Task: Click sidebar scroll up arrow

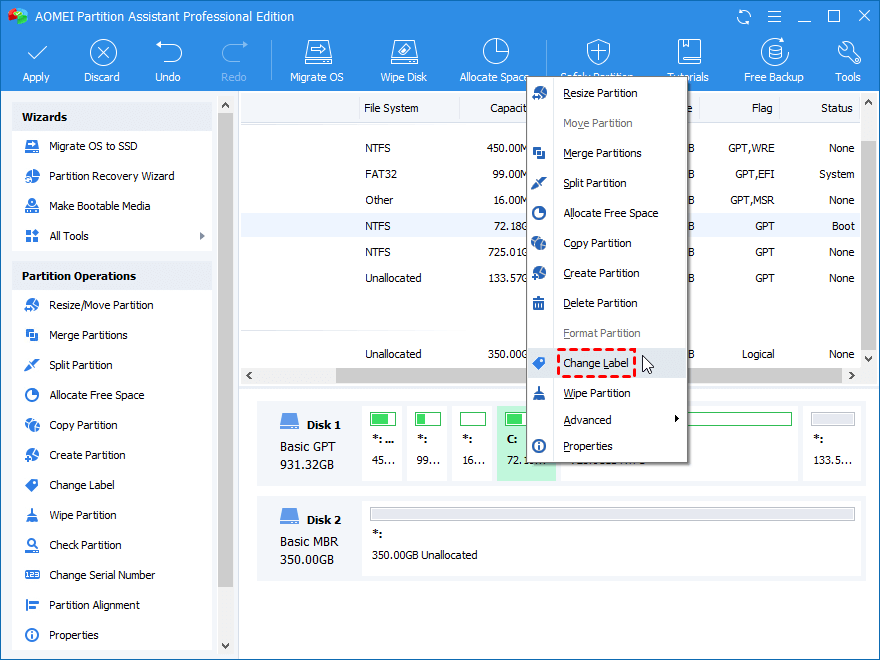Action: click(x=226, y=105)
